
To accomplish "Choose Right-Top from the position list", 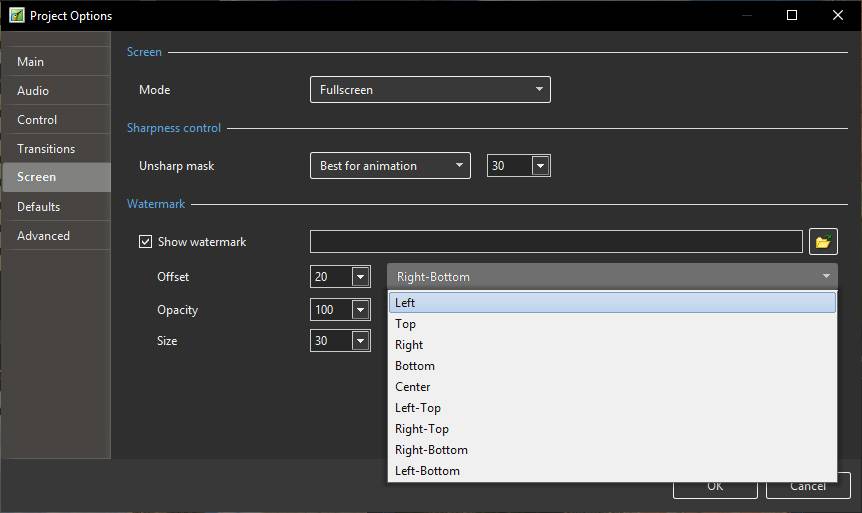I will point(612,429).
